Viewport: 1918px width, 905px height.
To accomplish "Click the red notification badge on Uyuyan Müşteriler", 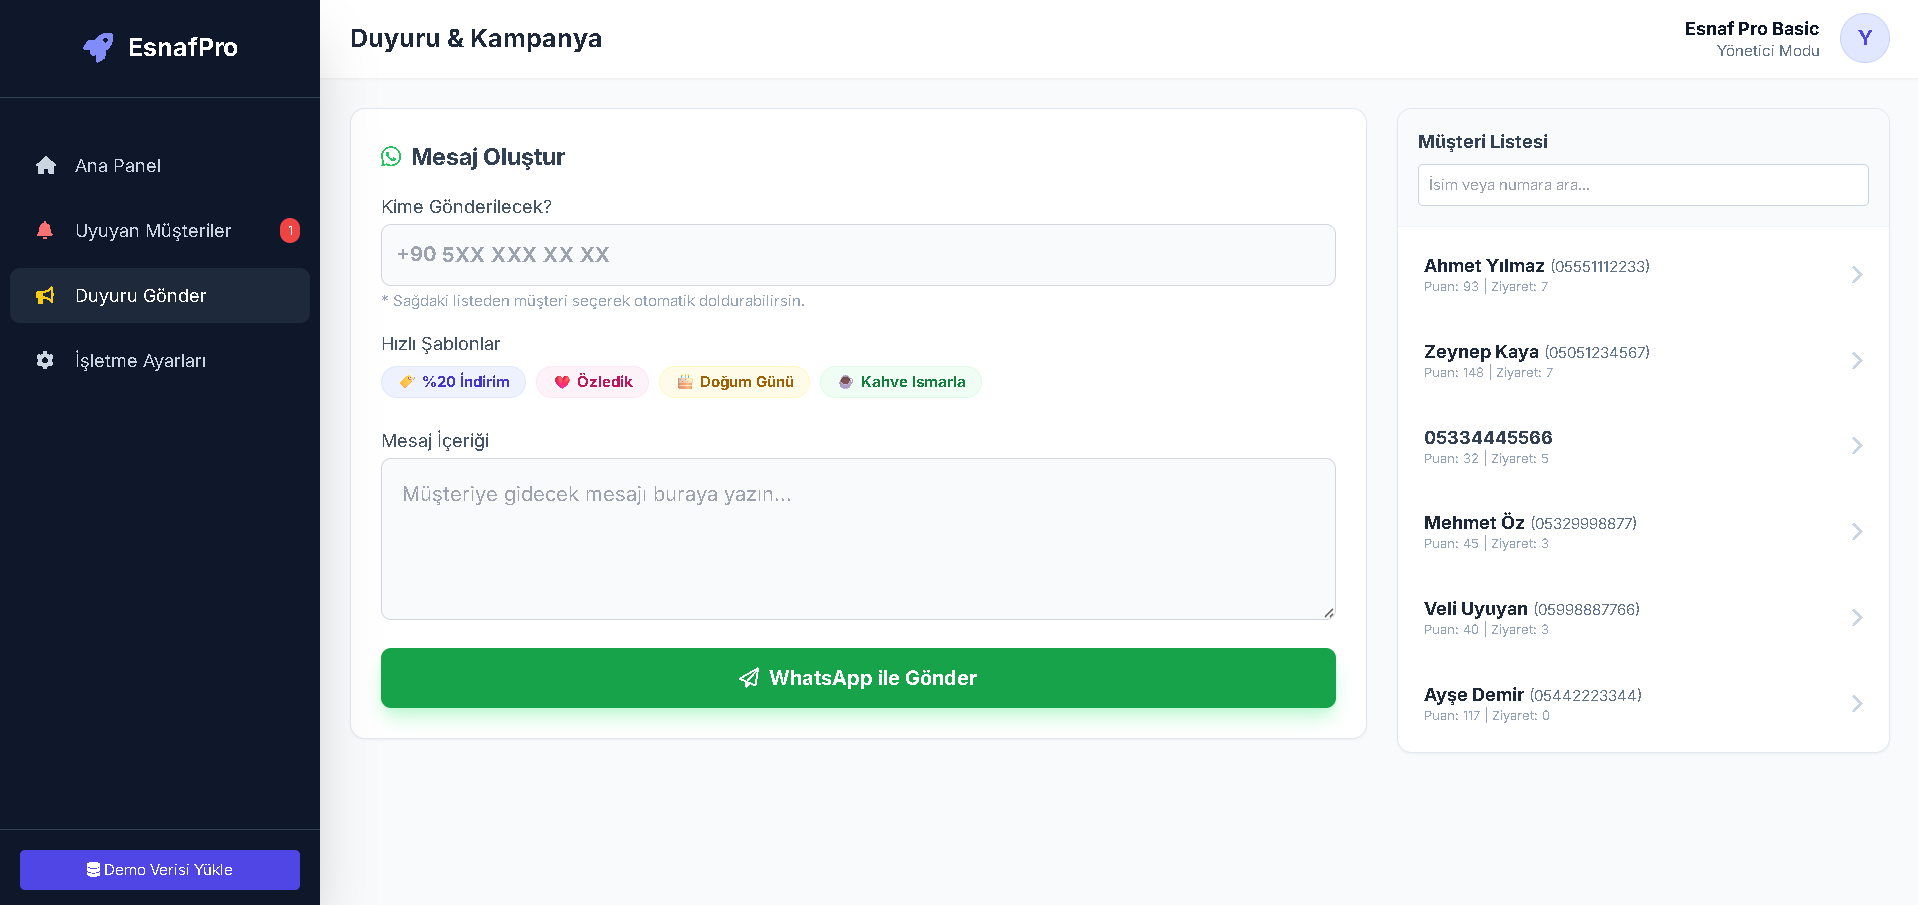I will point(290,231).
